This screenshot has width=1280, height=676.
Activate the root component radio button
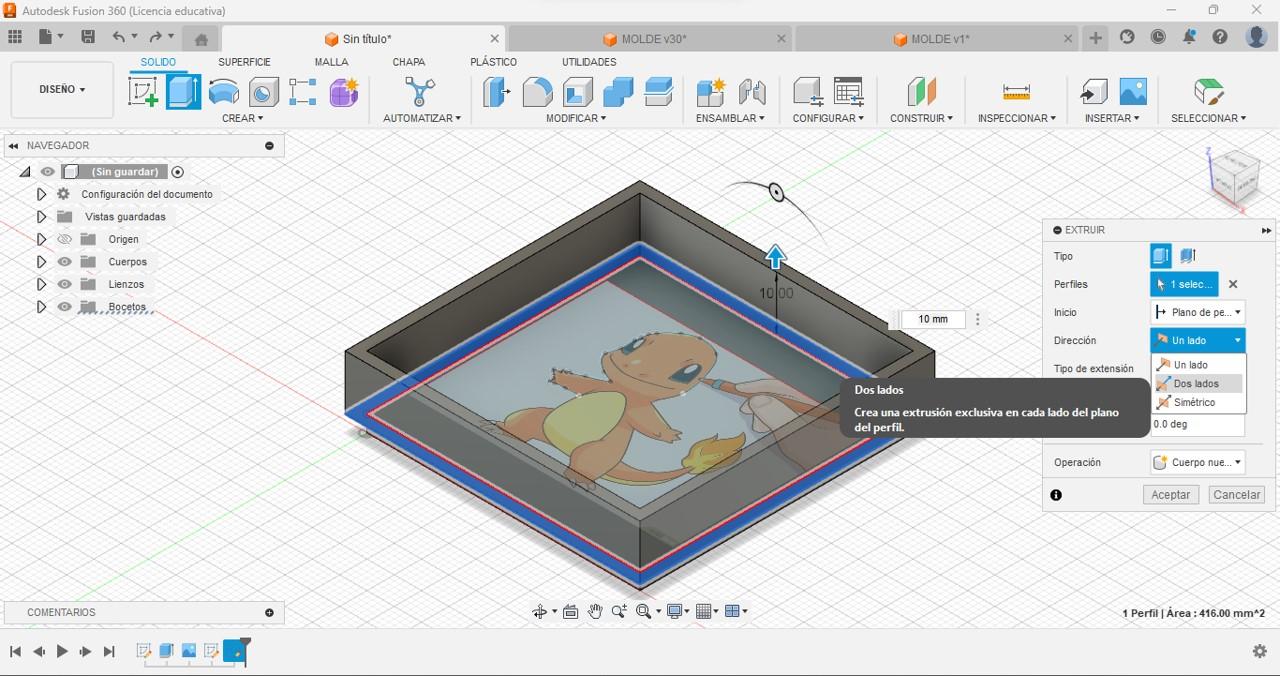pyautogui.click(x=178, y=172)
